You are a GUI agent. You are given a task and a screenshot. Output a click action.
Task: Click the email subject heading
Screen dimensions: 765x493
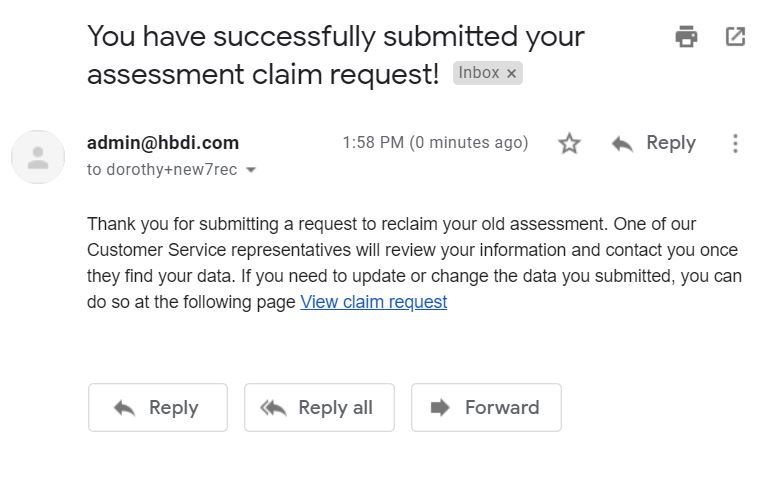pyautogui.click(x=335, y=38)
